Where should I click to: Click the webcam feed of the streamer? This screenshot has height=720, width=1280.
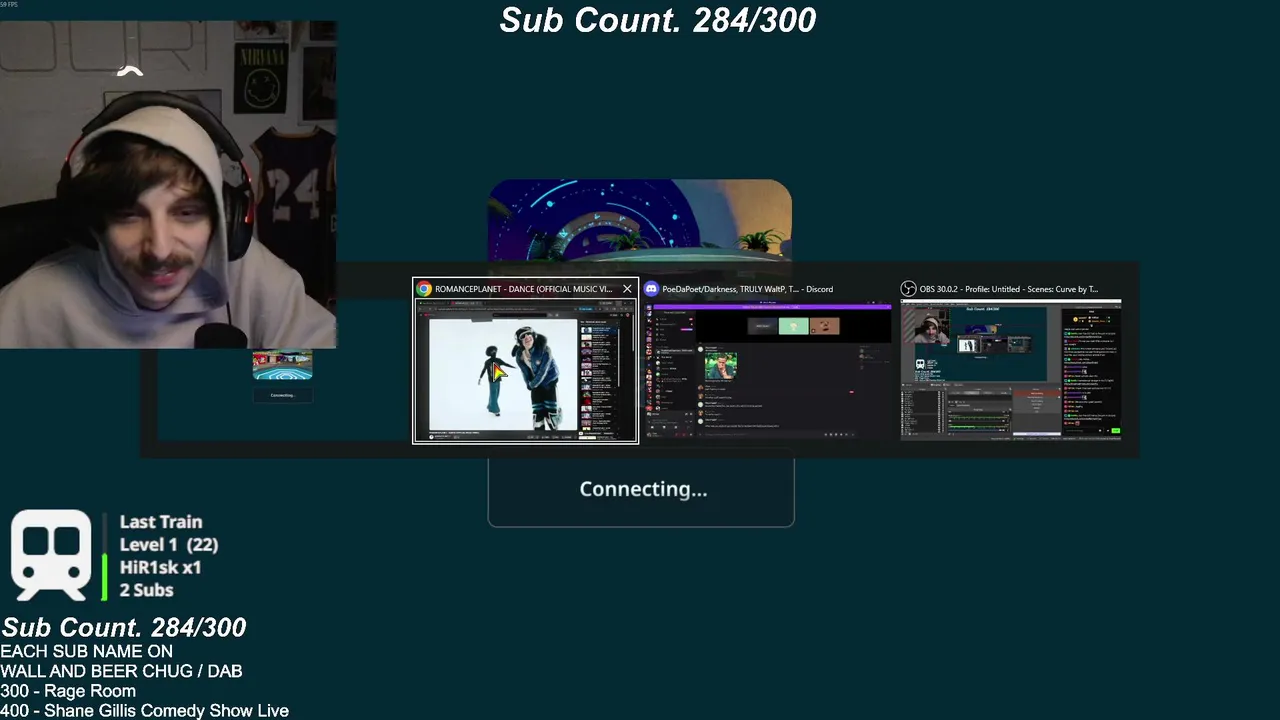point(168,185)
